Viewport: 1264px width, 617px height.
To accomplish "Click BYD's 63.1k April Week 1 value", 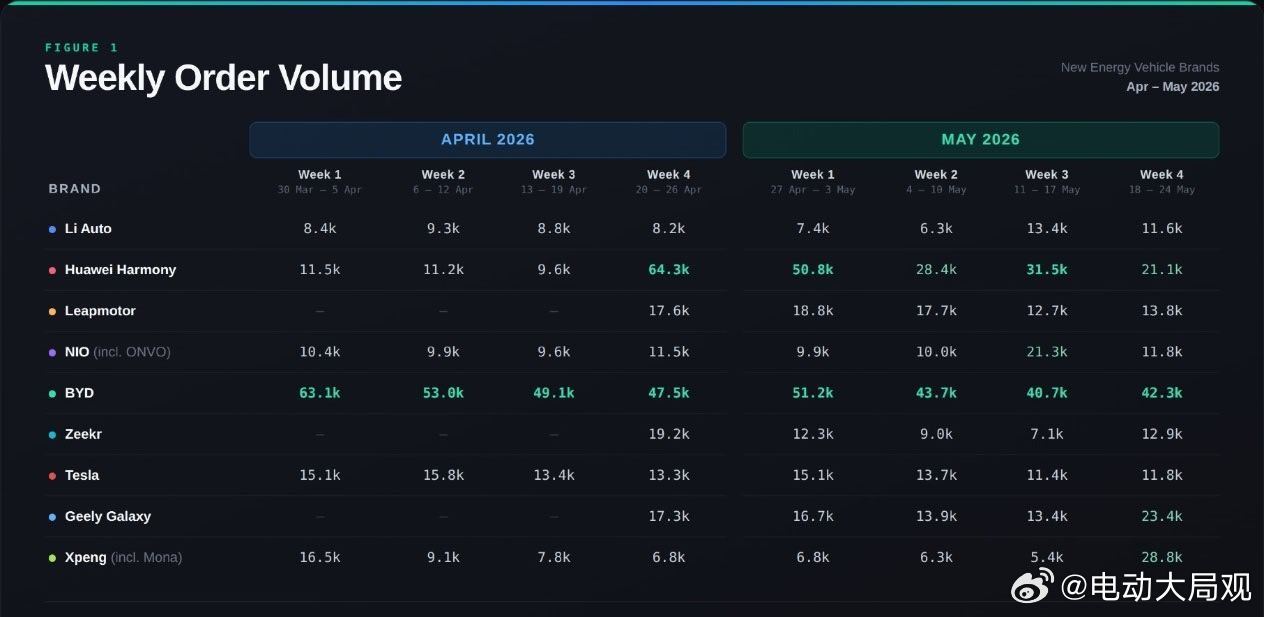I will 320,393.
